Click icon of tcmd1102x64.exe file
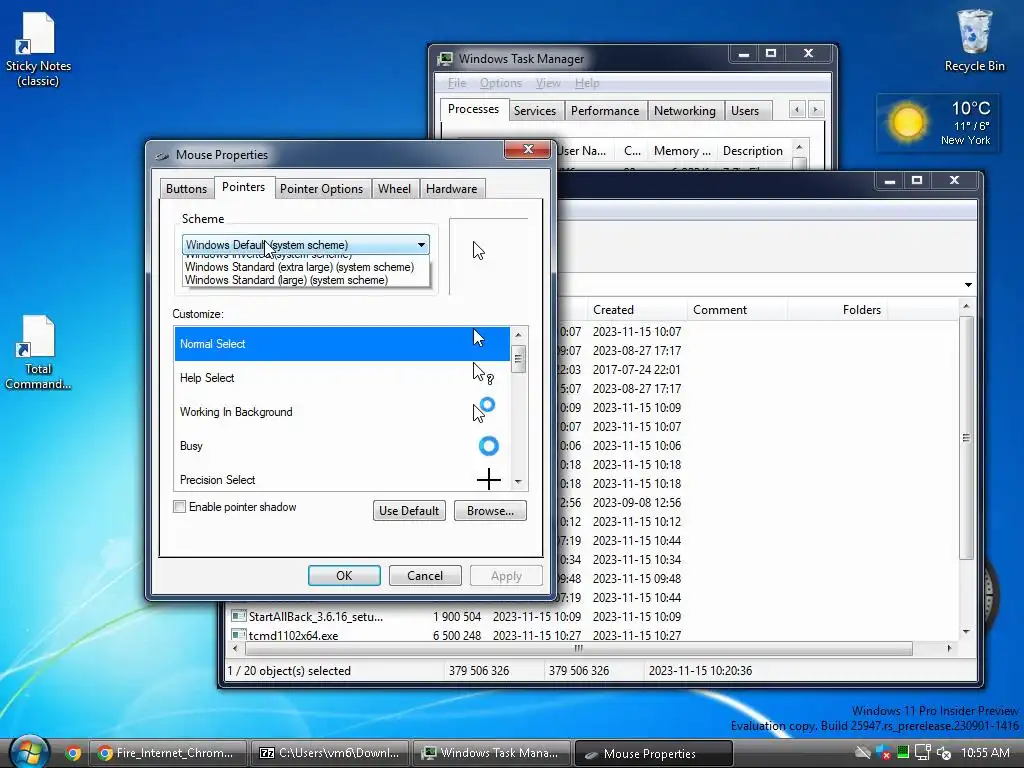Screen dimensions: 1024x768 click(x=238, y=635)
